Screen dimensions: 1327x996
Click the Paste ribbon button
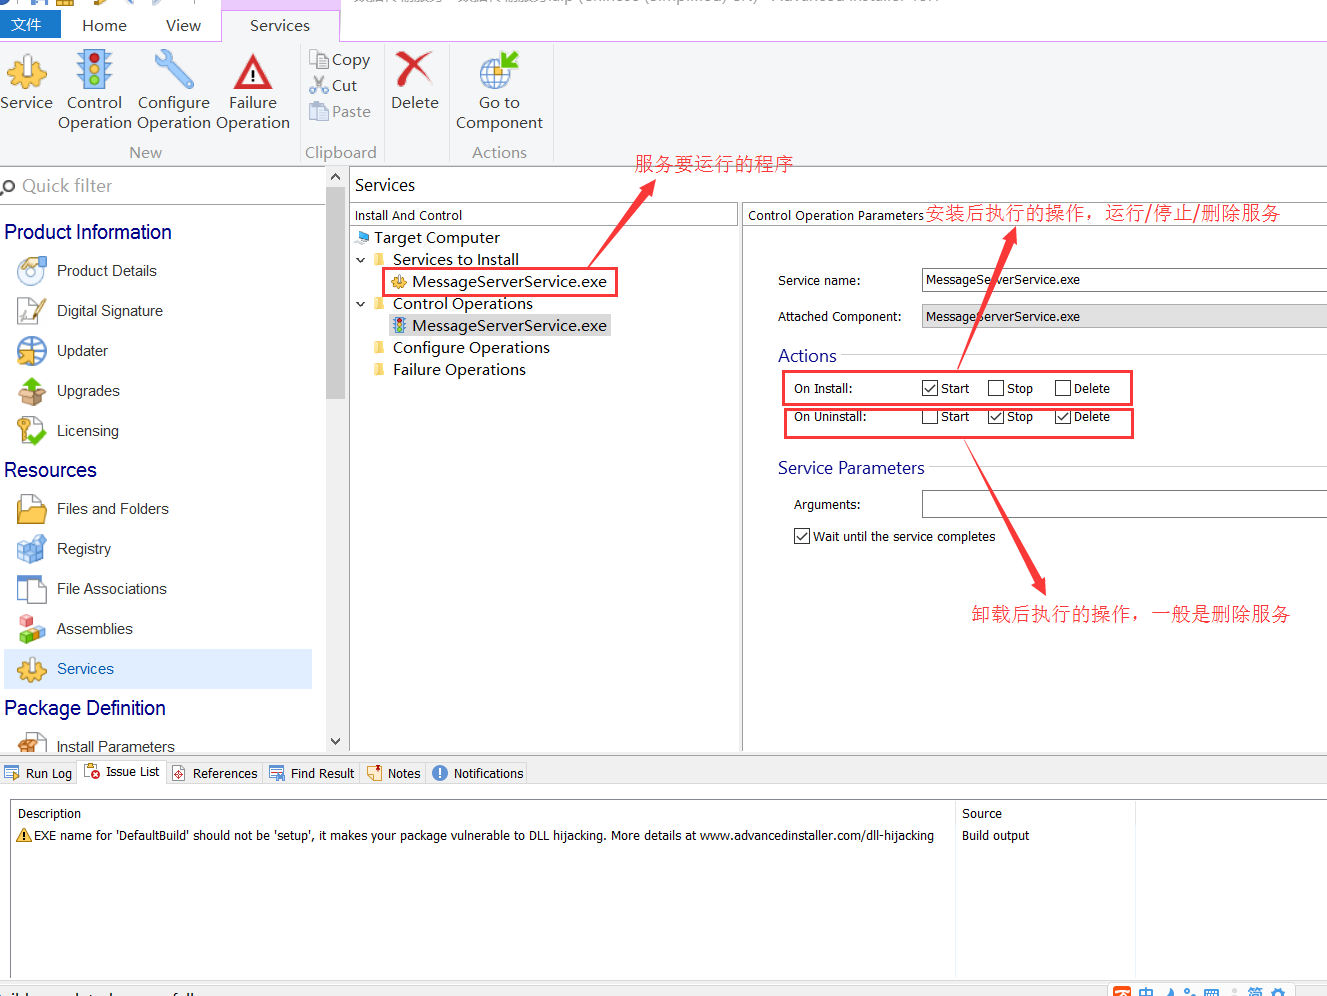340,112
